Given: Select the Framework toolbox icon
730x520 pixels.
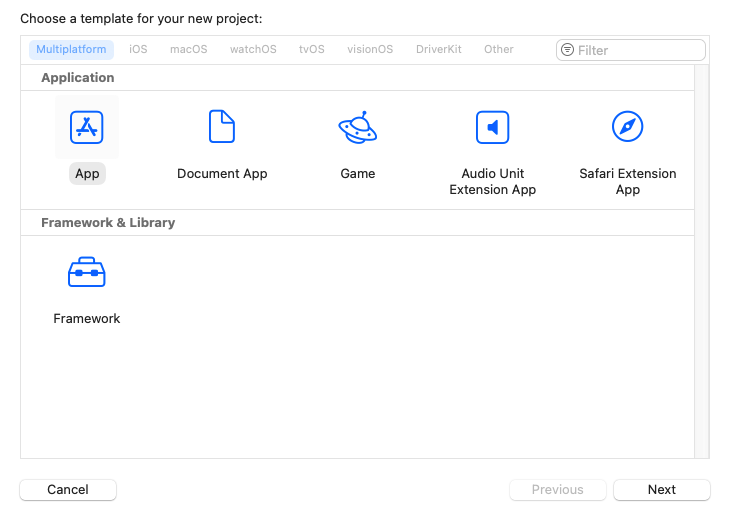Looking at the screenshot, I should [x=87, y=272].
